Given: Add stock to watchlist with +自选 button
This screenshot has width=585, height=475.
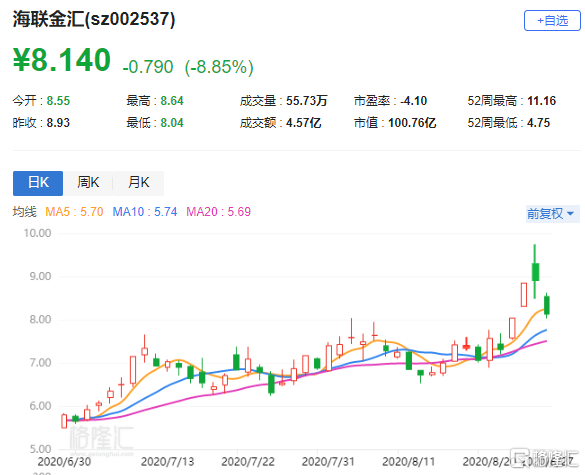Looking at the screenshot, I should coord(552,21).
